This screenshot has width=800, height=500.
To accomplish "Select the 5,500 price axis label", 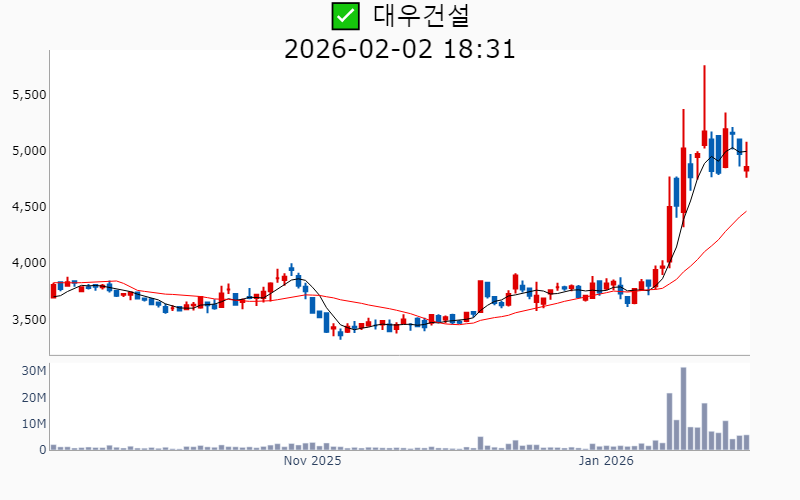I will coord(29,94).
